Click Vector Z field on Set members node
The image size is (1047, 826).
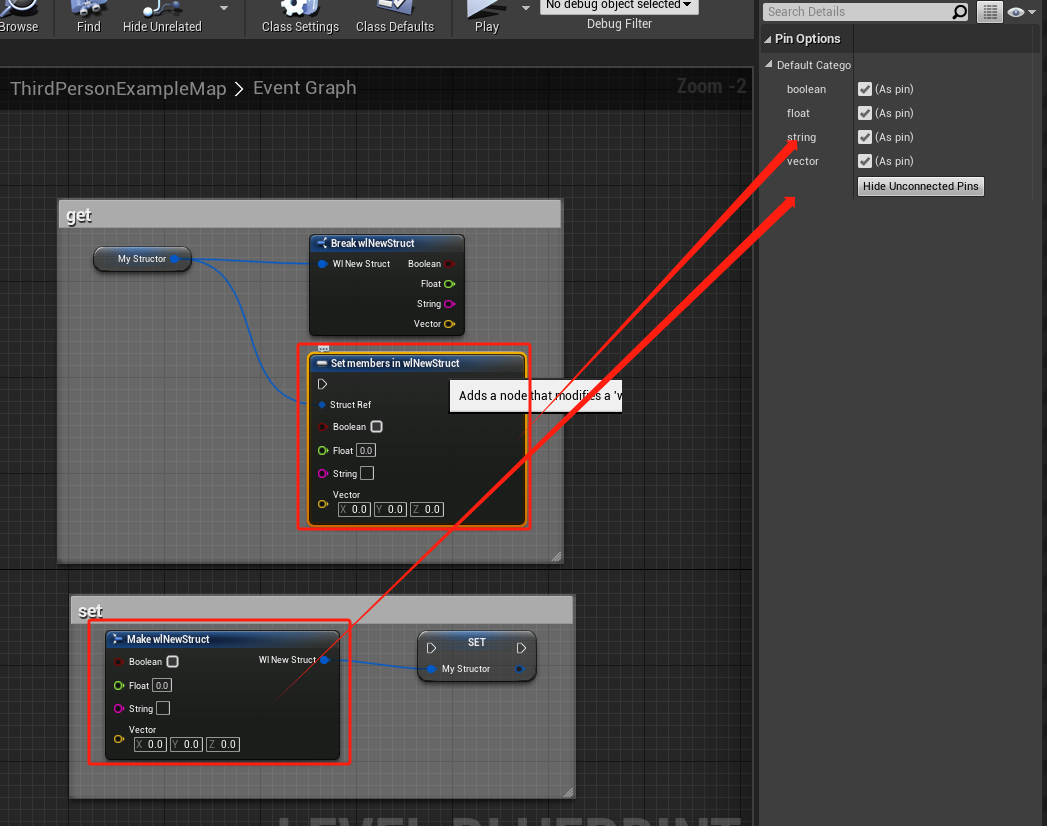[x=427, y=509]
